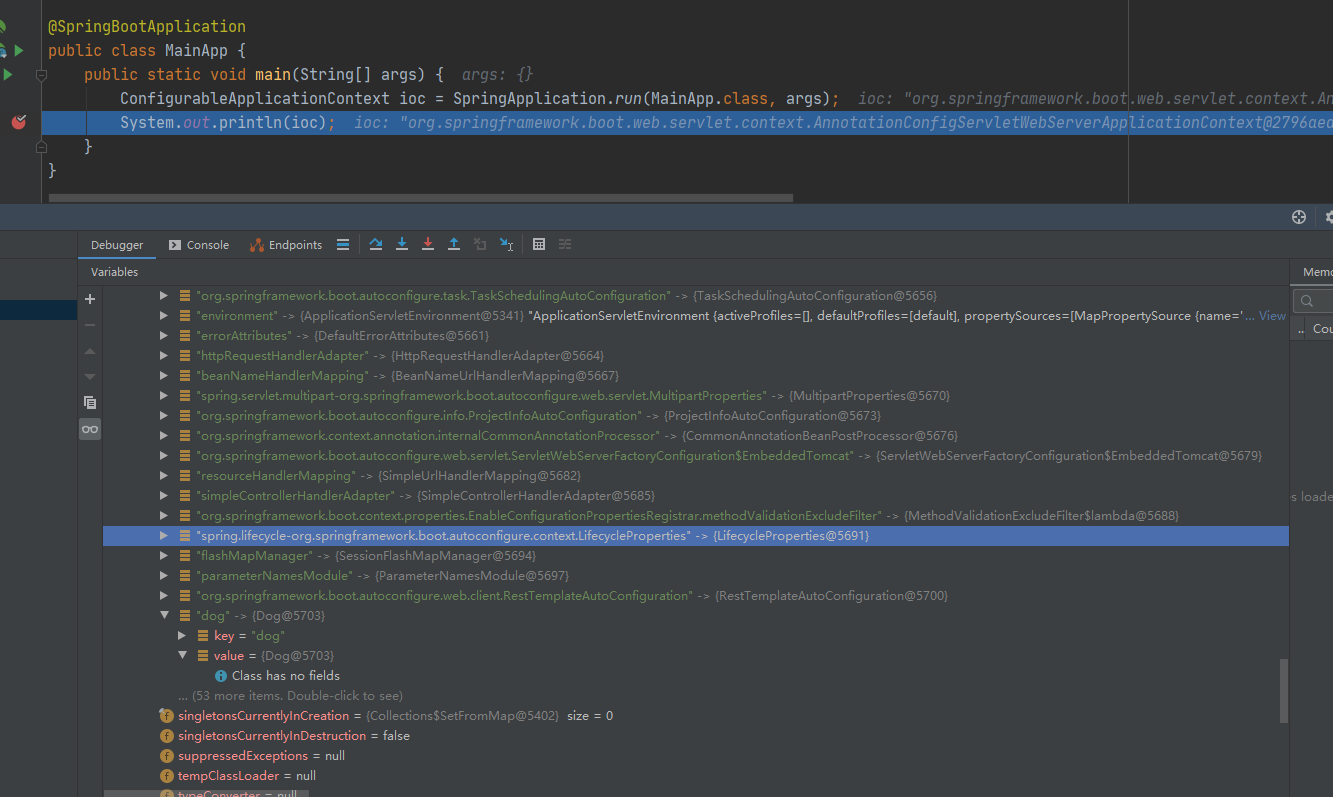Click Drop Frame icon in debugger toolbar
1333x797 pixels.
480,244
